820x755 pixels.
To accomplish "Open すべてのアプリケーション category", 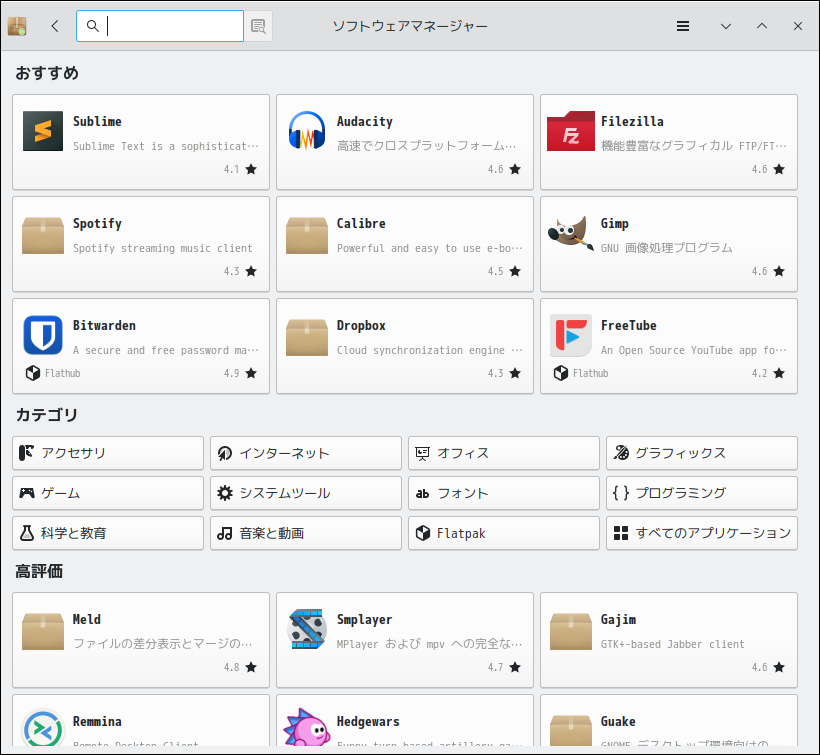I will (x=702, y=533).
